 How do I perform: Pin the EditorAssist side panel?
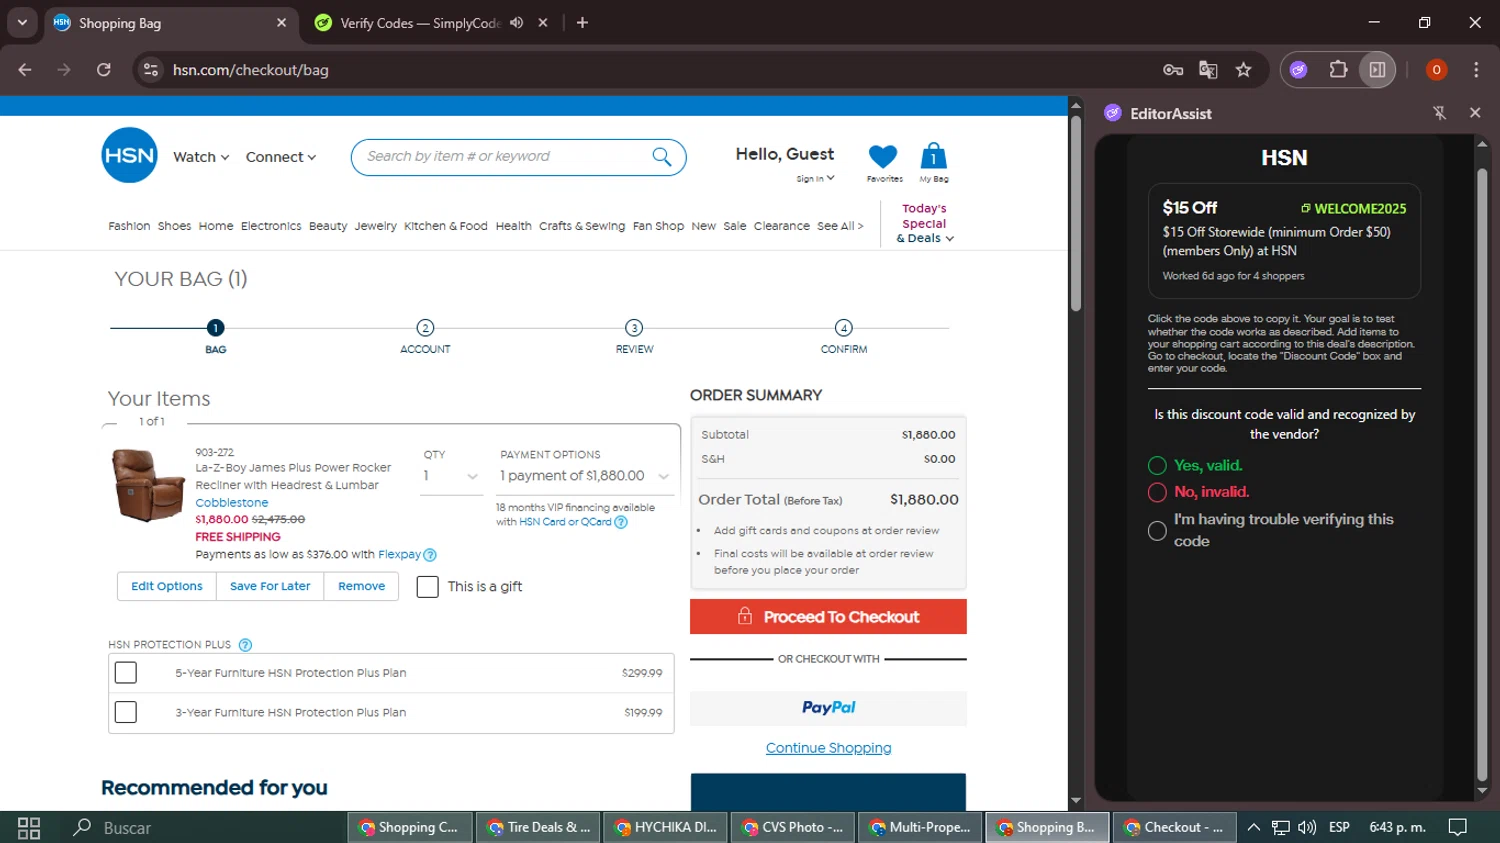click(1440, 113)
